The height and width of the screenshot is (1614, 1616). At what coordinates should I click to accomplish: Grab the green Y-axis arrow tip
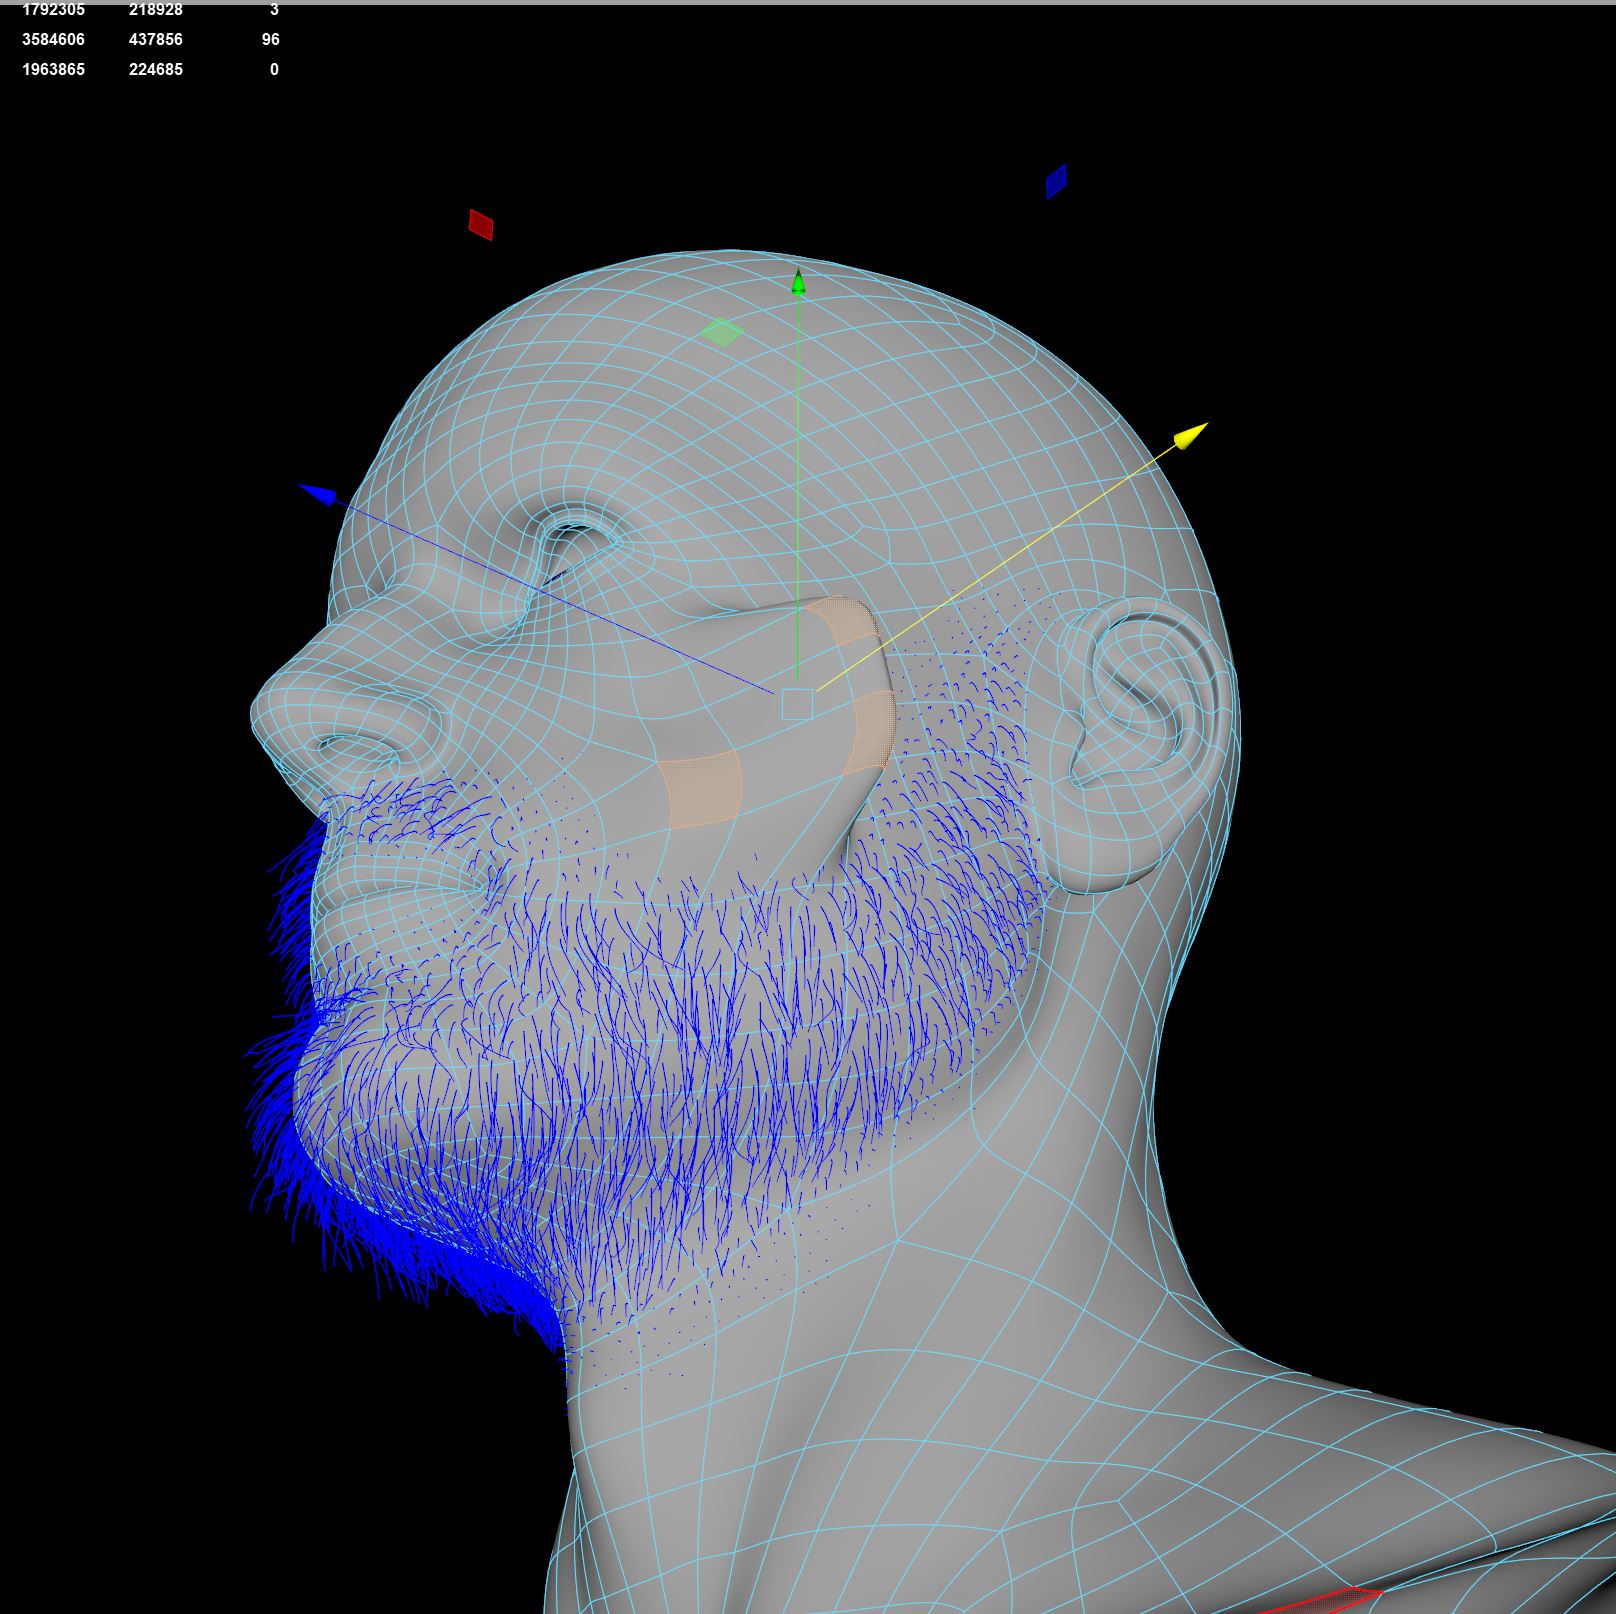tap(798, 283)
